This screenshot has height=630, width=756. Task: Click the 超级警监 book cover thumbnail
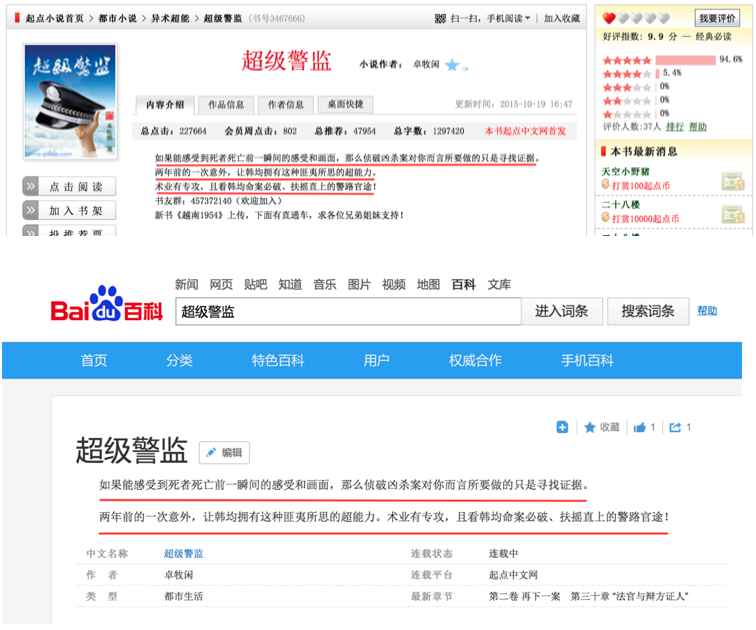coord(70,101)
